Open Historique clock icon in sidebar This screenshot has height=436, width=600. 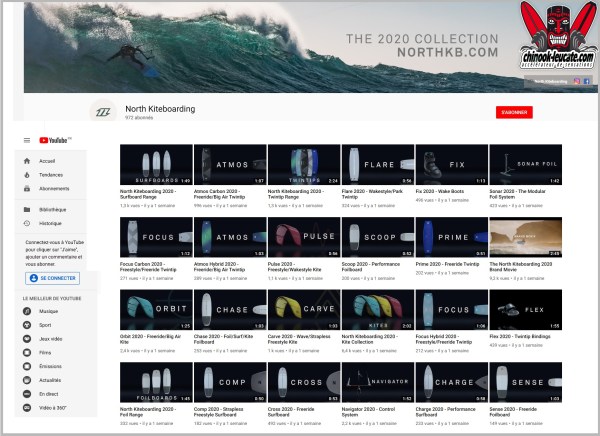coord(27,224)
